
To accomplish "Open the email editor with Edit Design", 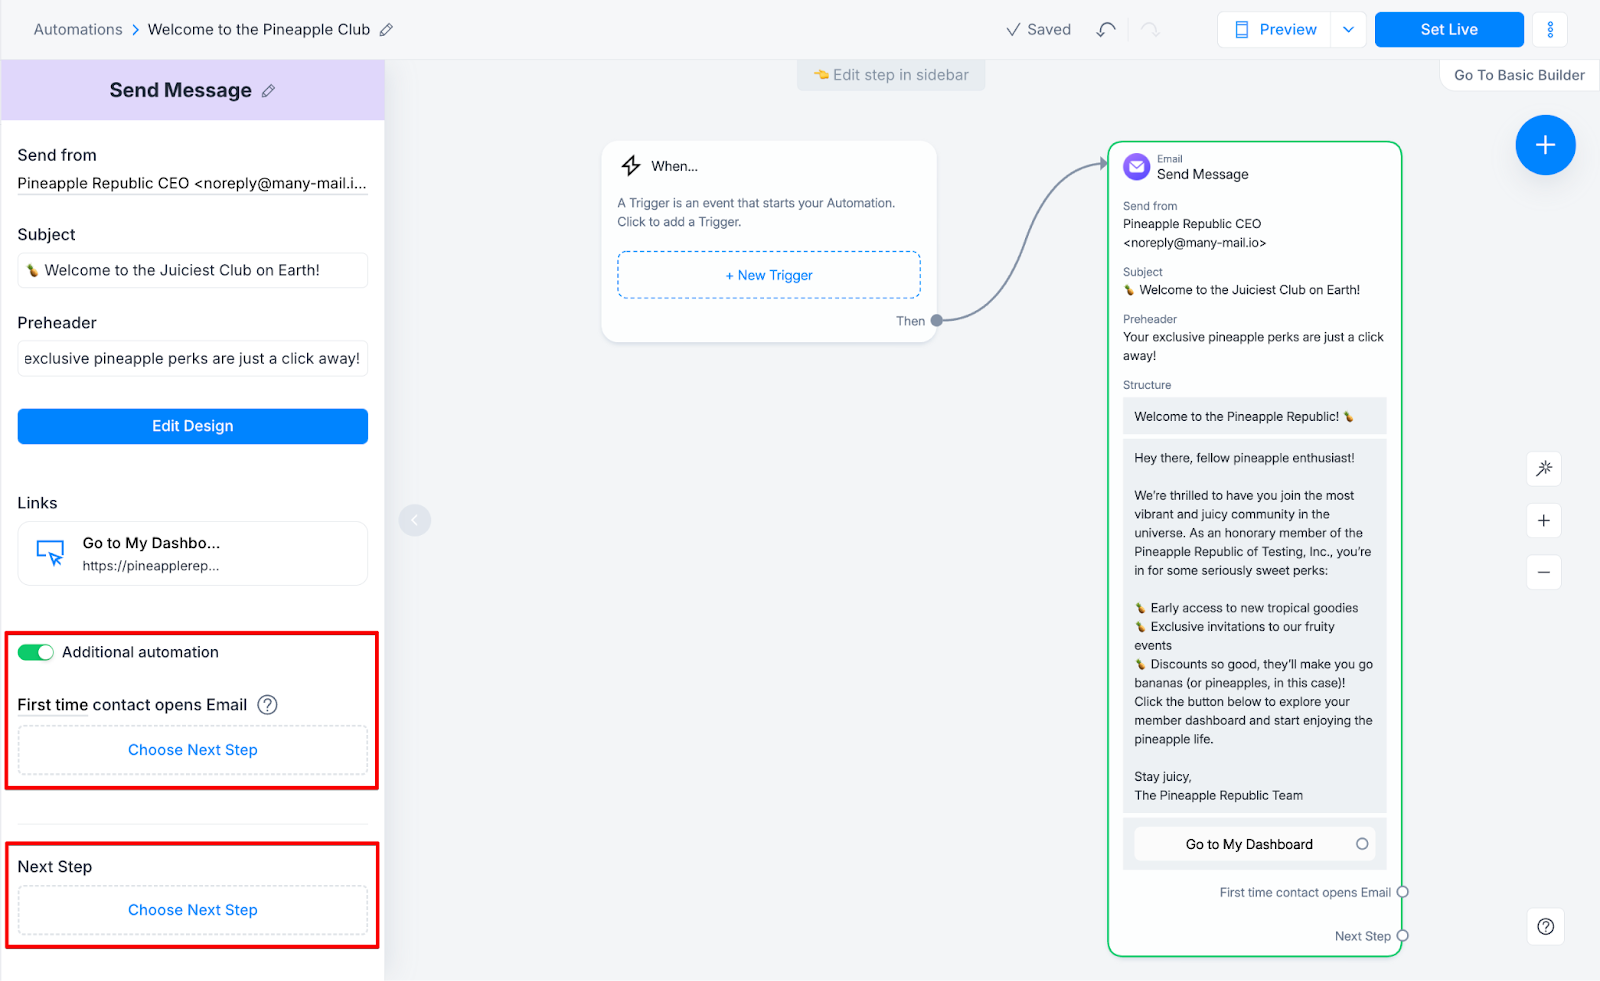I will (192, 425).
